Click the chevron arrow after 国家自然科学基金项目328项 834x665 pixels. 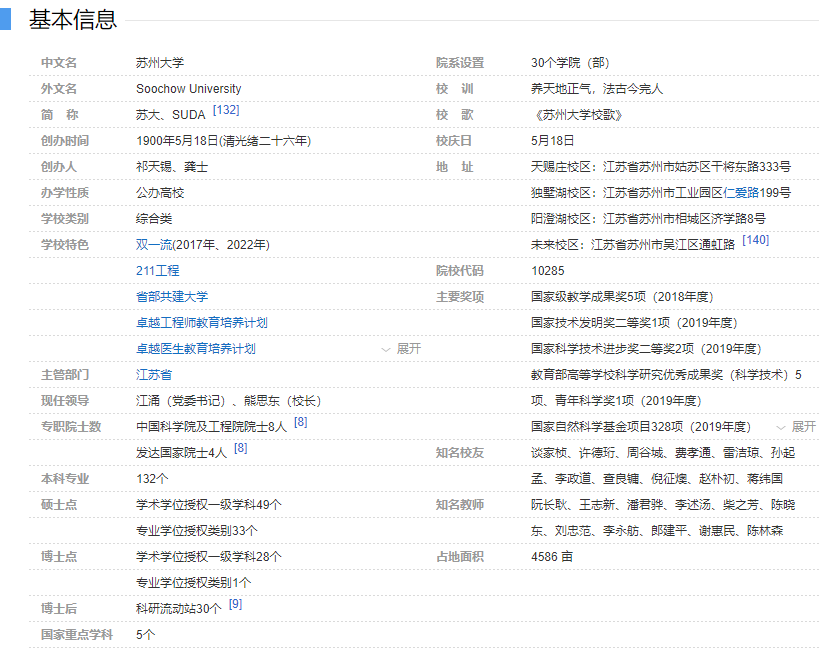coord(782,427)
